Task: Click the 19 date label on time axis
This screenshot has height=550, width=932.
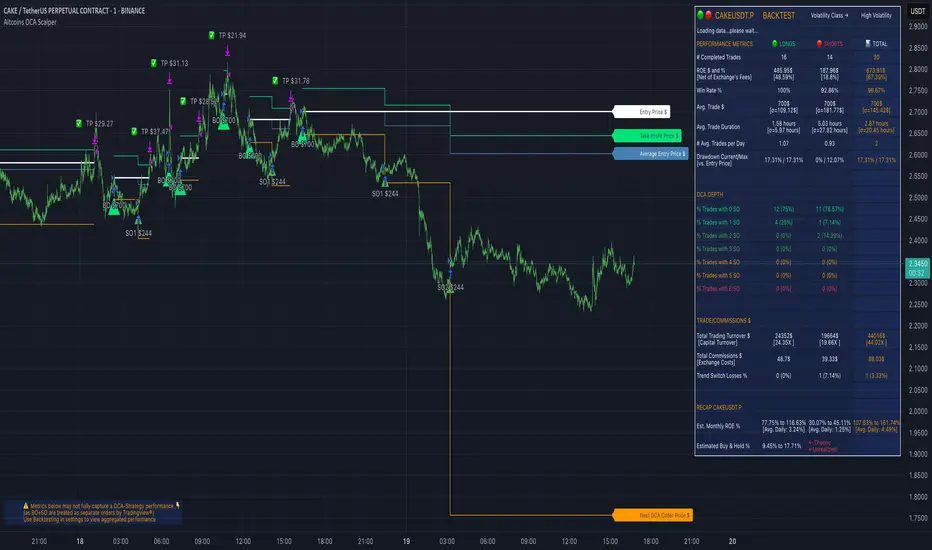Action: coord(407,541)
